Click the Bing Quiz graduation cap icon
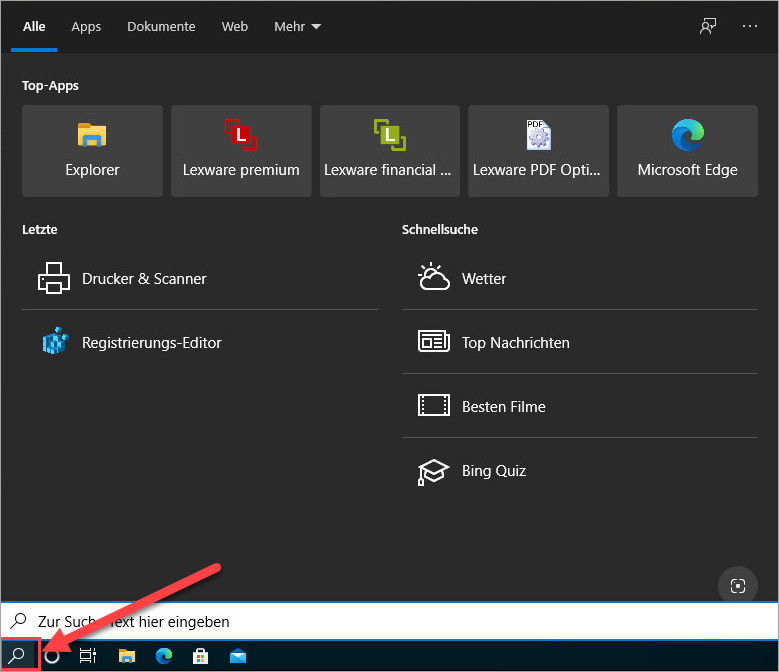The image size is (779, 672). (433, 471)
